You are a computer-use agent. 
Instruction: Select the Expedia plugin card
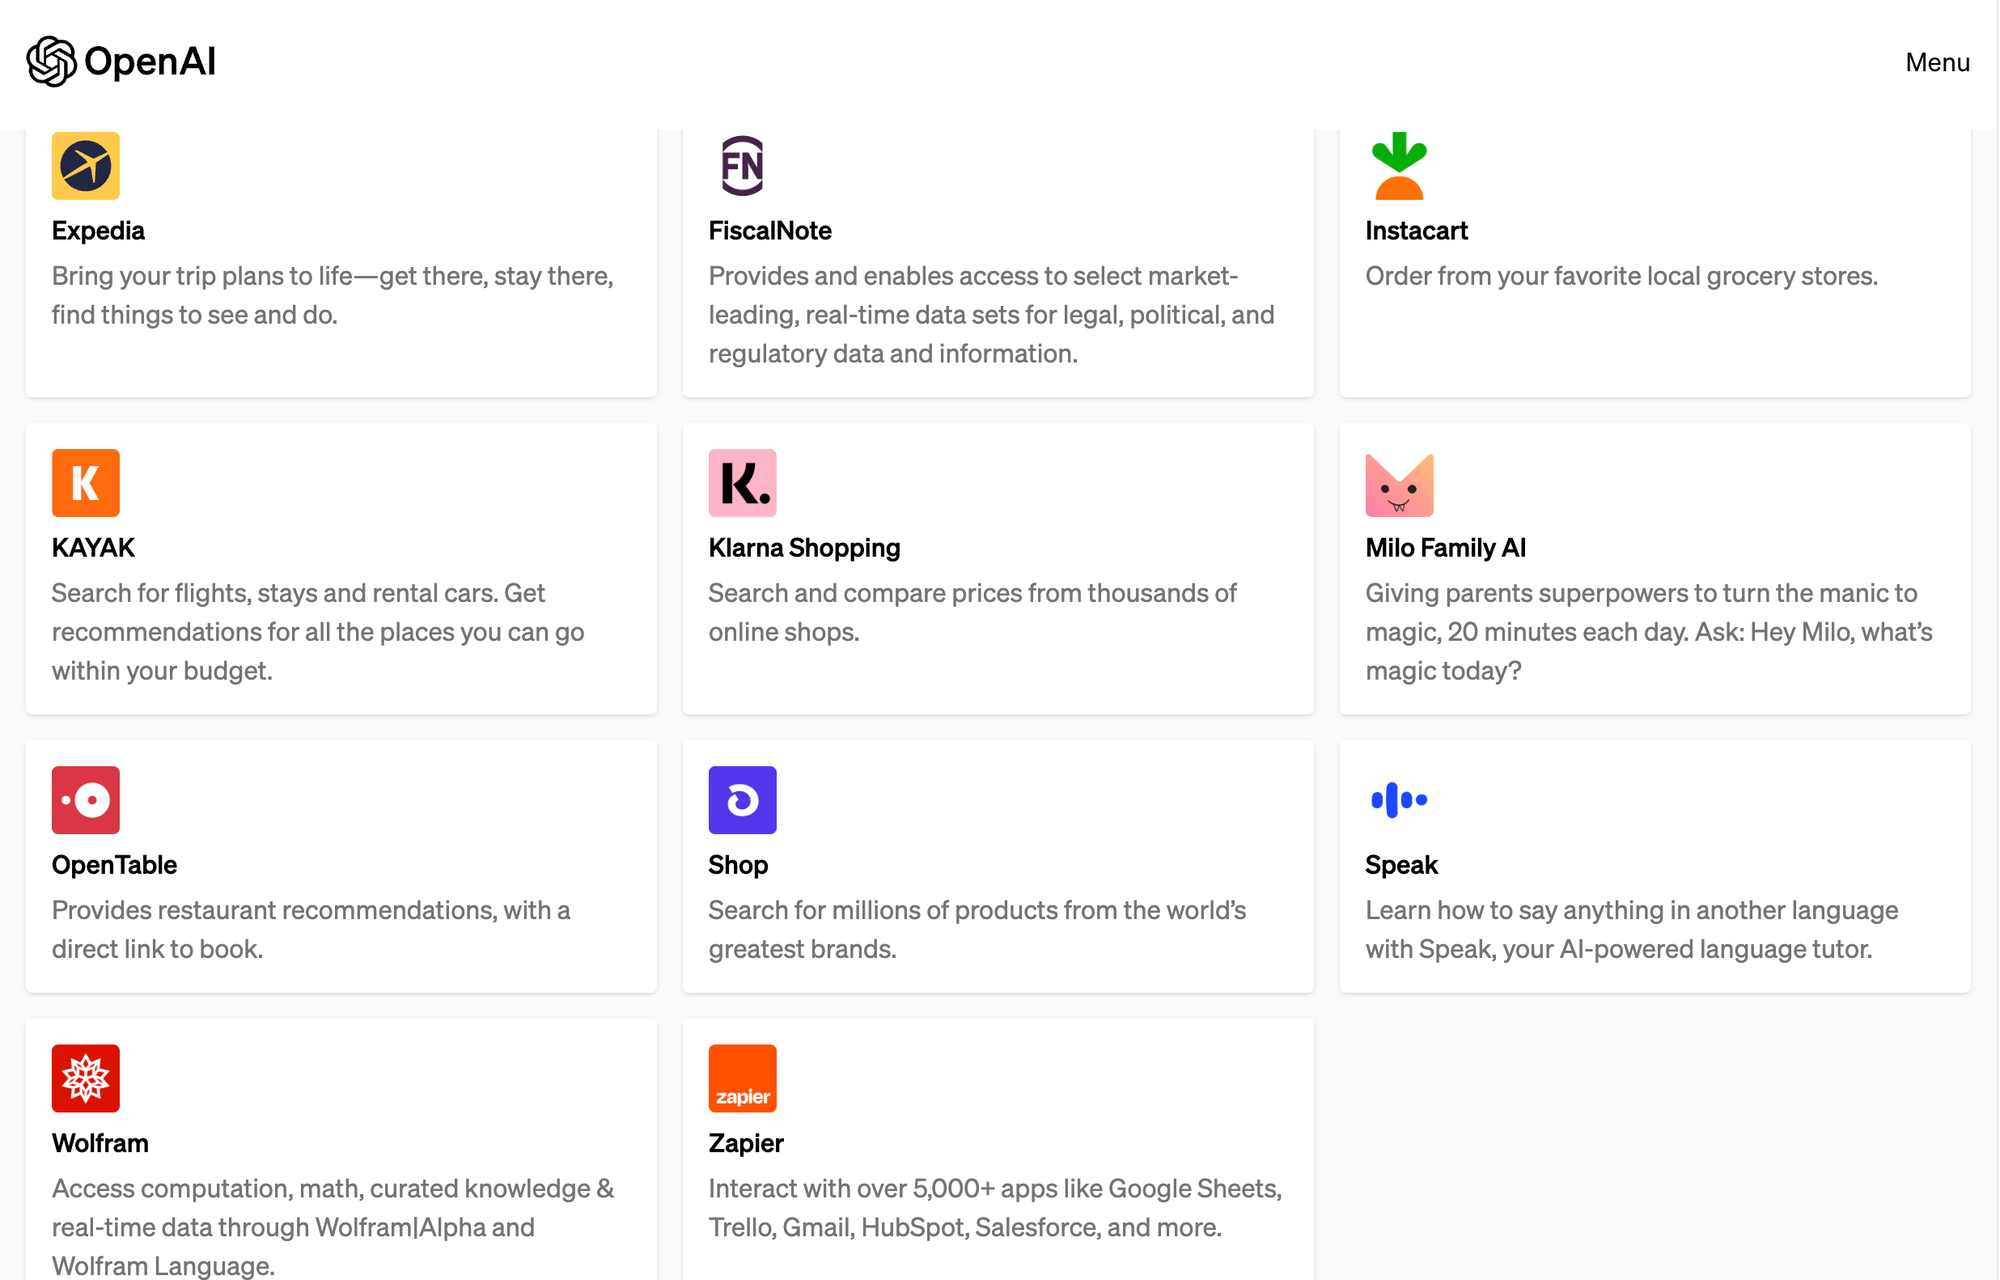(x=340, y=260)
